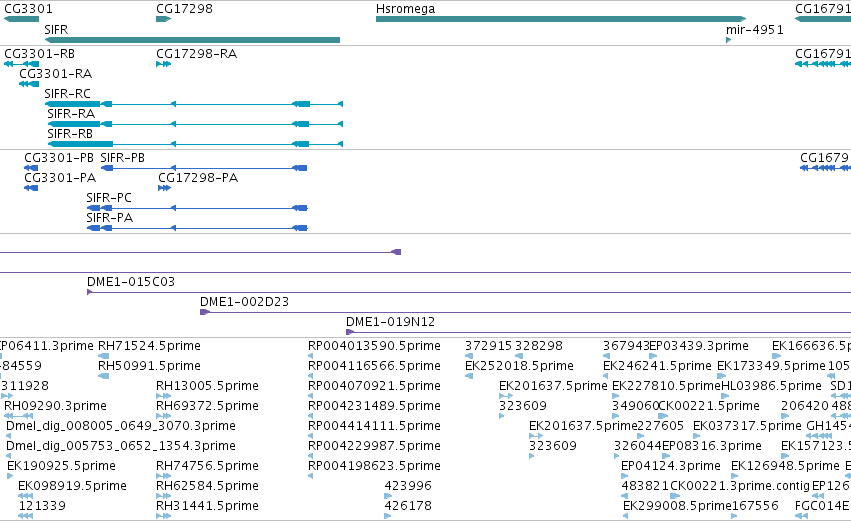
Task: Select the 167556 feature label
Action: tap(755, 506)
